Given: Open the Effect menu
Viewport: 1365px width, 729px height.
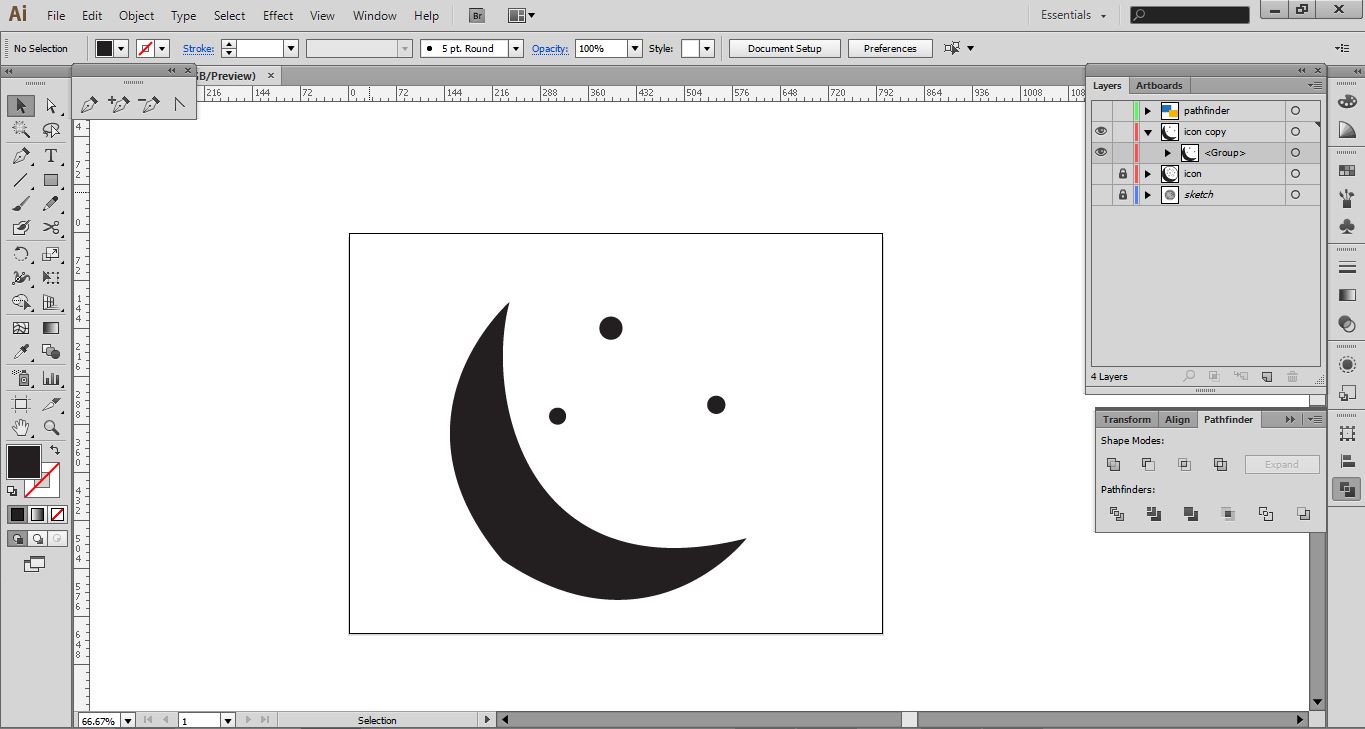Looking at the screenshot, I should 278,16.
